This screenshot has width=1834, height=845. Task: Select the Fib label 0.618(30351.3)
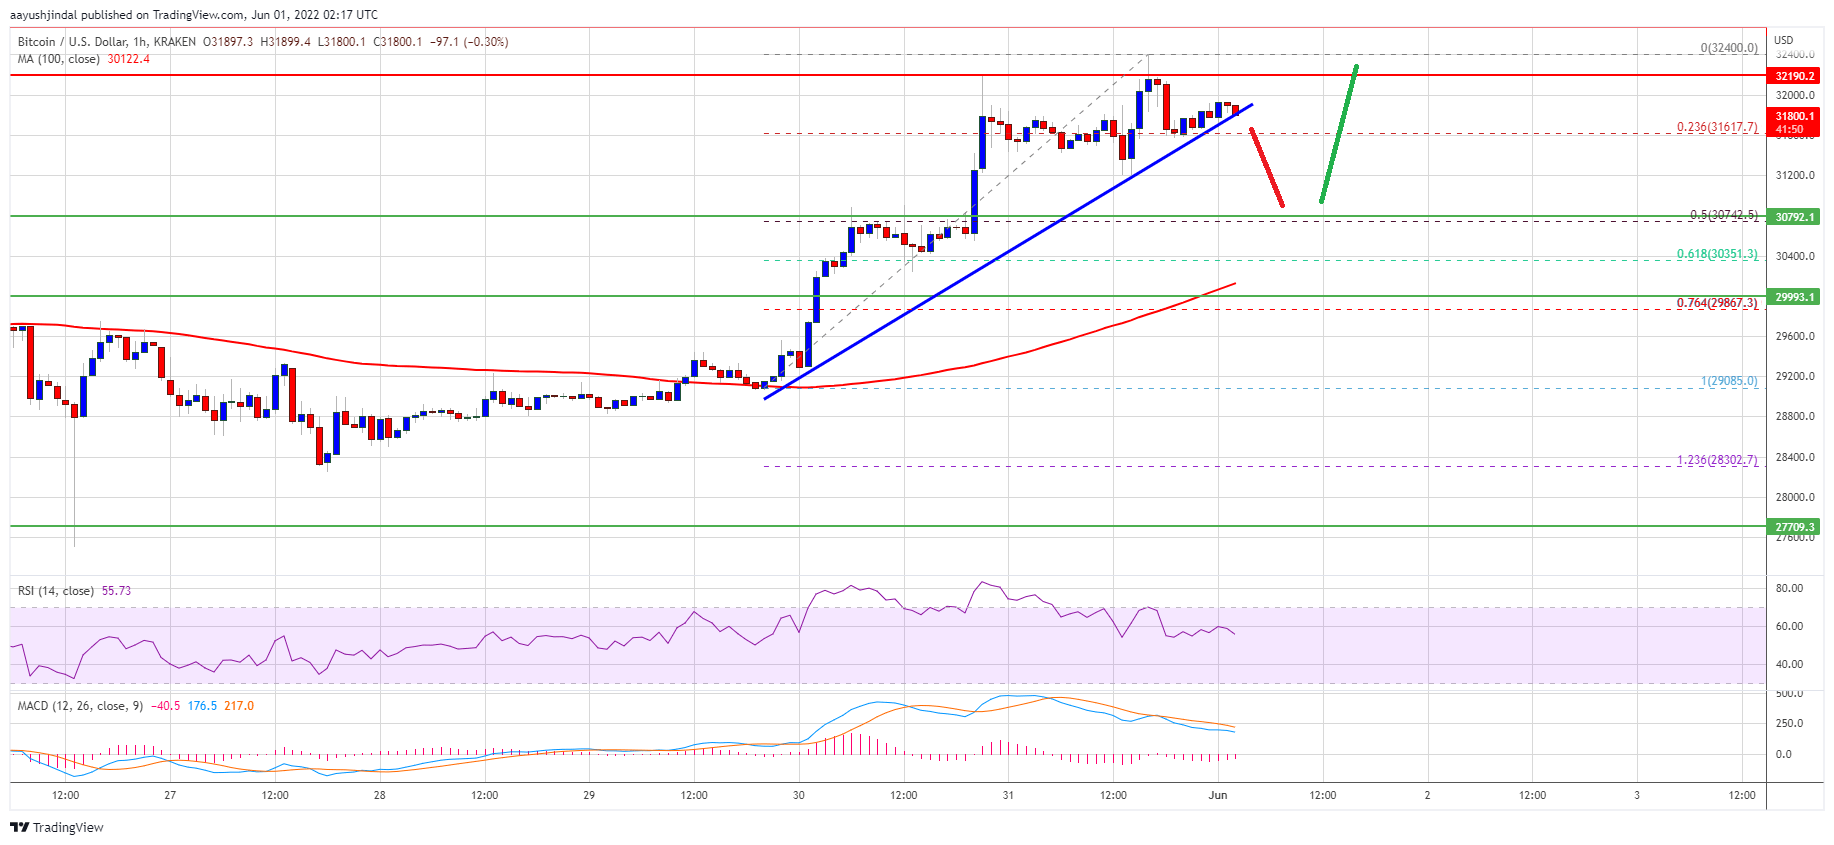coord(1717,254)
